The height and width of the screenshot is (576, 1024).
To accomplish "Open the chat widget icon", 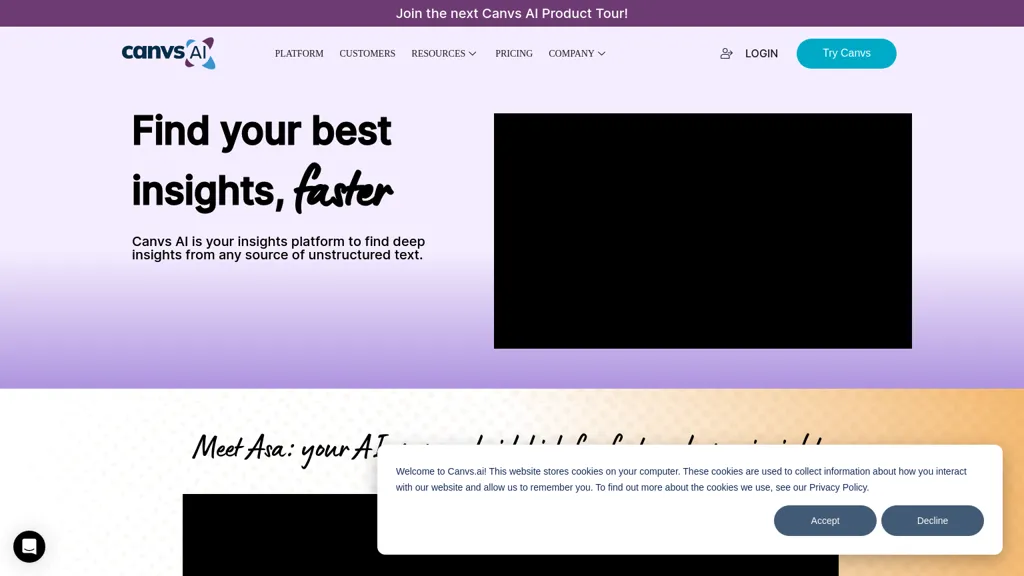I will coord(29,547).
